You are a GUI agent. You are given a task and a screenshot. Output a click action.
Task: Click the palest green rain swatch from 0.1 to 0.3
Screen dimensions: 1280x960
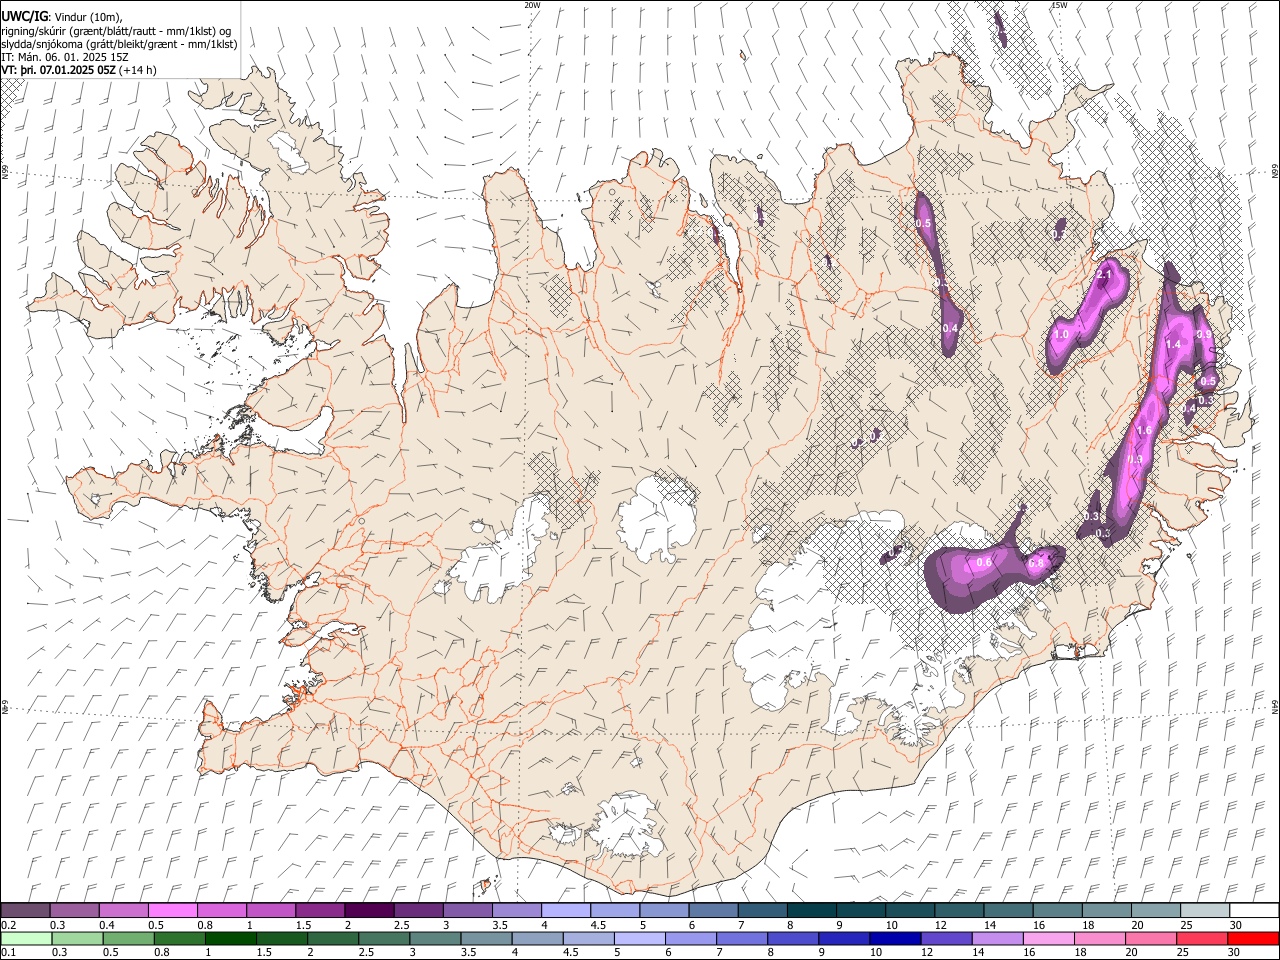pos(27,938)
